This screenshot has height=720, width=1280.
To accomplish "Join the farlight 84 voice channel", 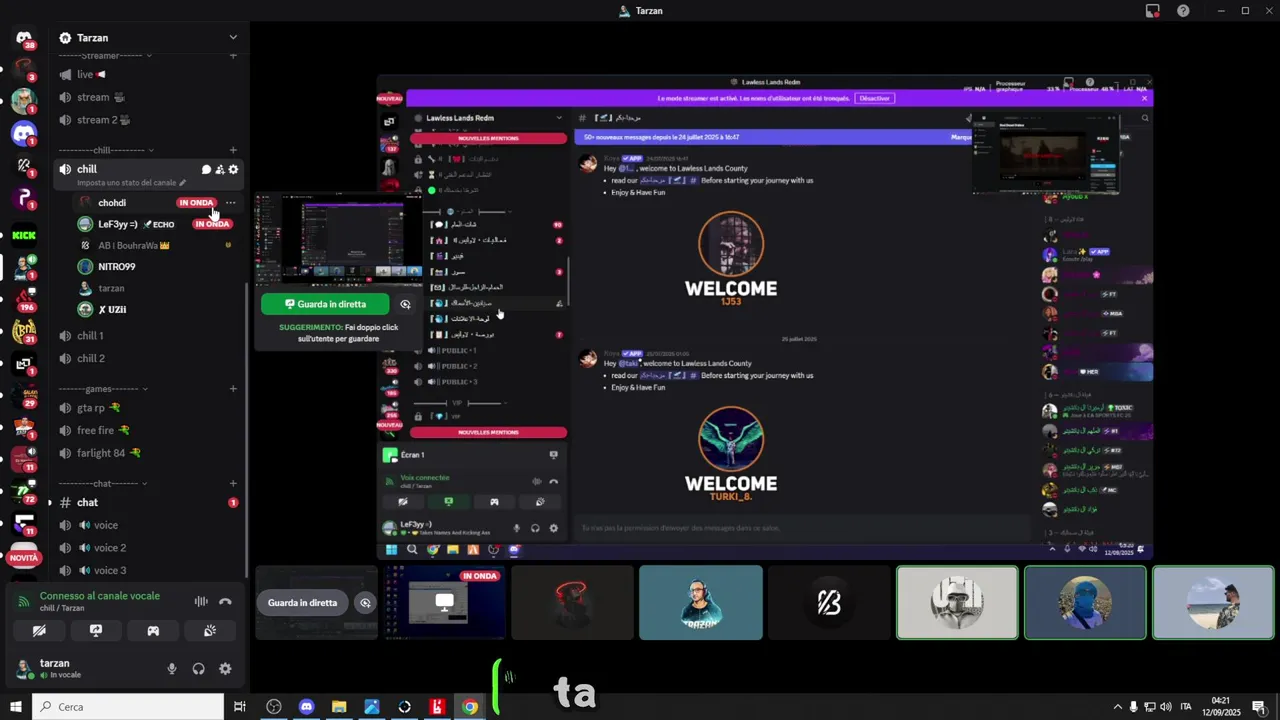I will click(148, 453).
